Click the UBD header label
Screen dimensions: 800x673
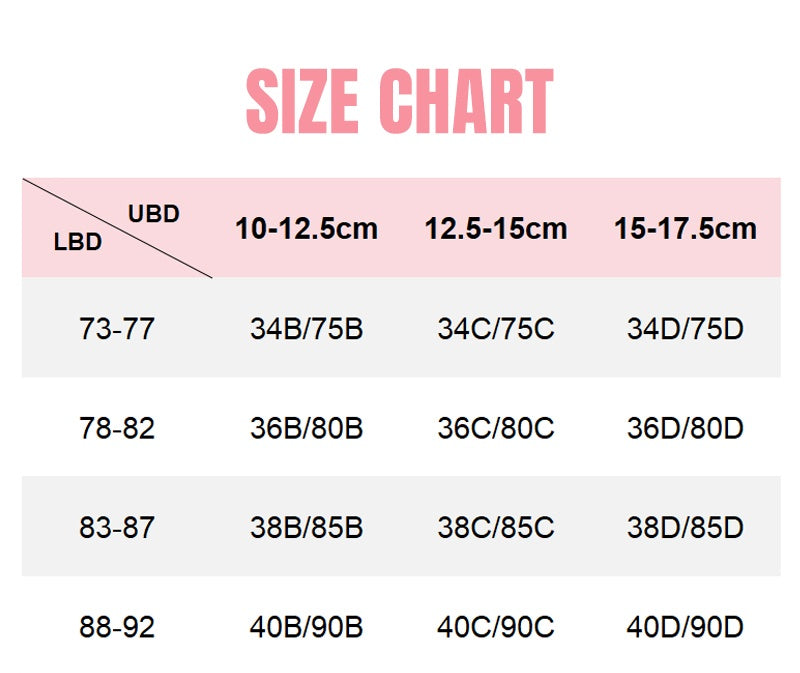point(153,213)
